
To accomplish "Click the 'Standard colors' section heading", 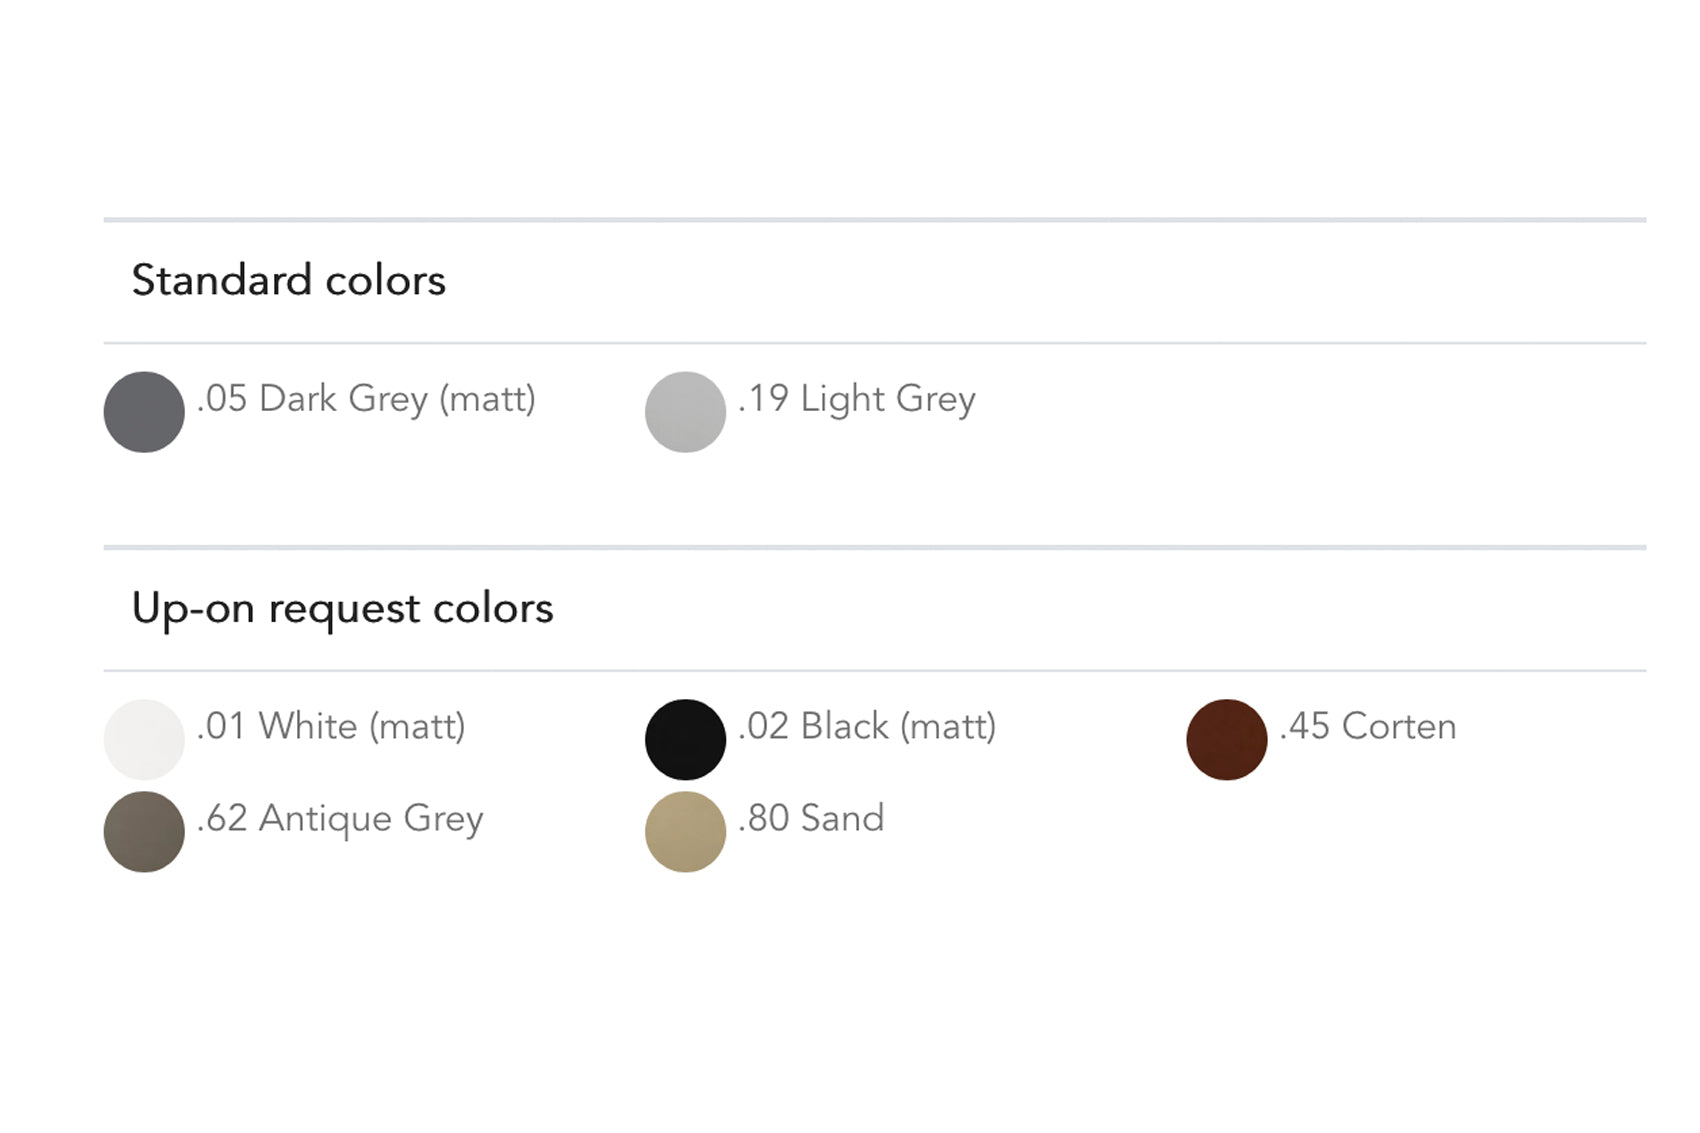I will coord(289,280).
